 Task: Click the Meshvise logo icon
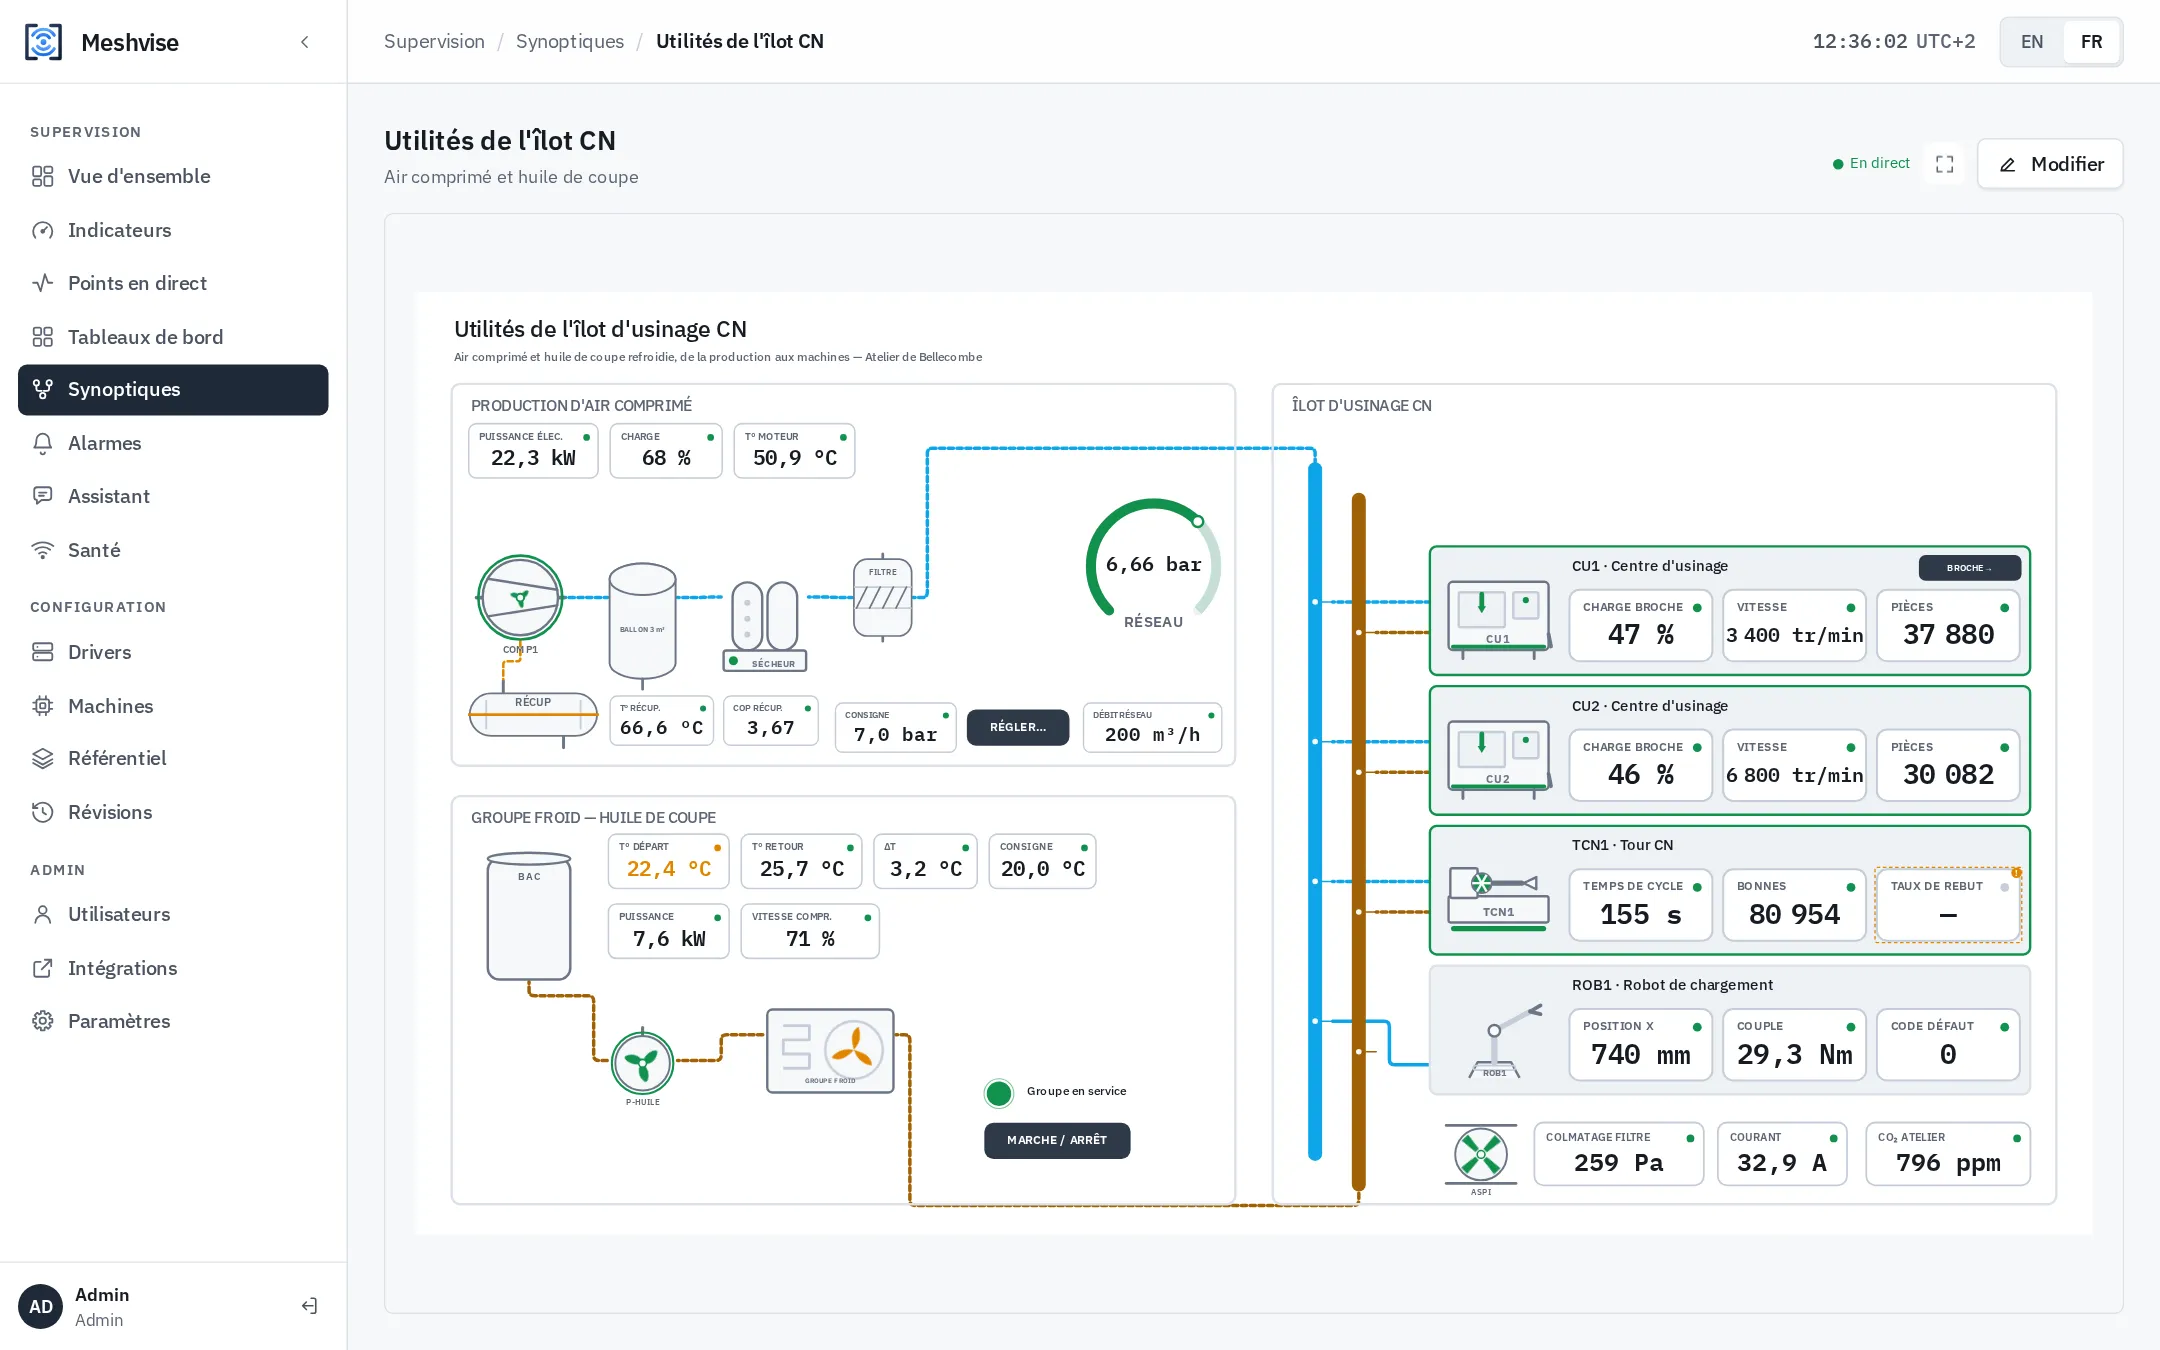pyautogui.click(x=43, y=42)
